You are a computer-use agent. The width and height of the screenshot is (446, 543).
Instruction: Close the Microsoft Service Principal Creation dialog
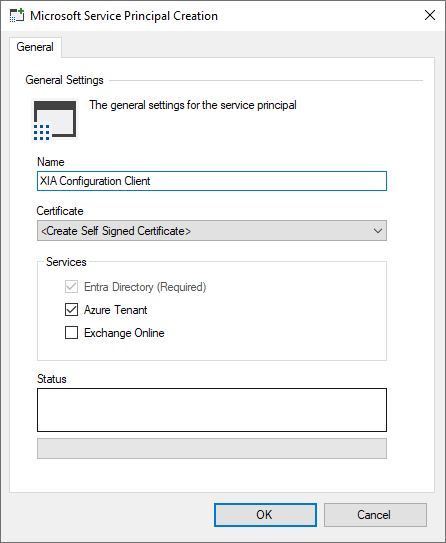click(430, 15)
